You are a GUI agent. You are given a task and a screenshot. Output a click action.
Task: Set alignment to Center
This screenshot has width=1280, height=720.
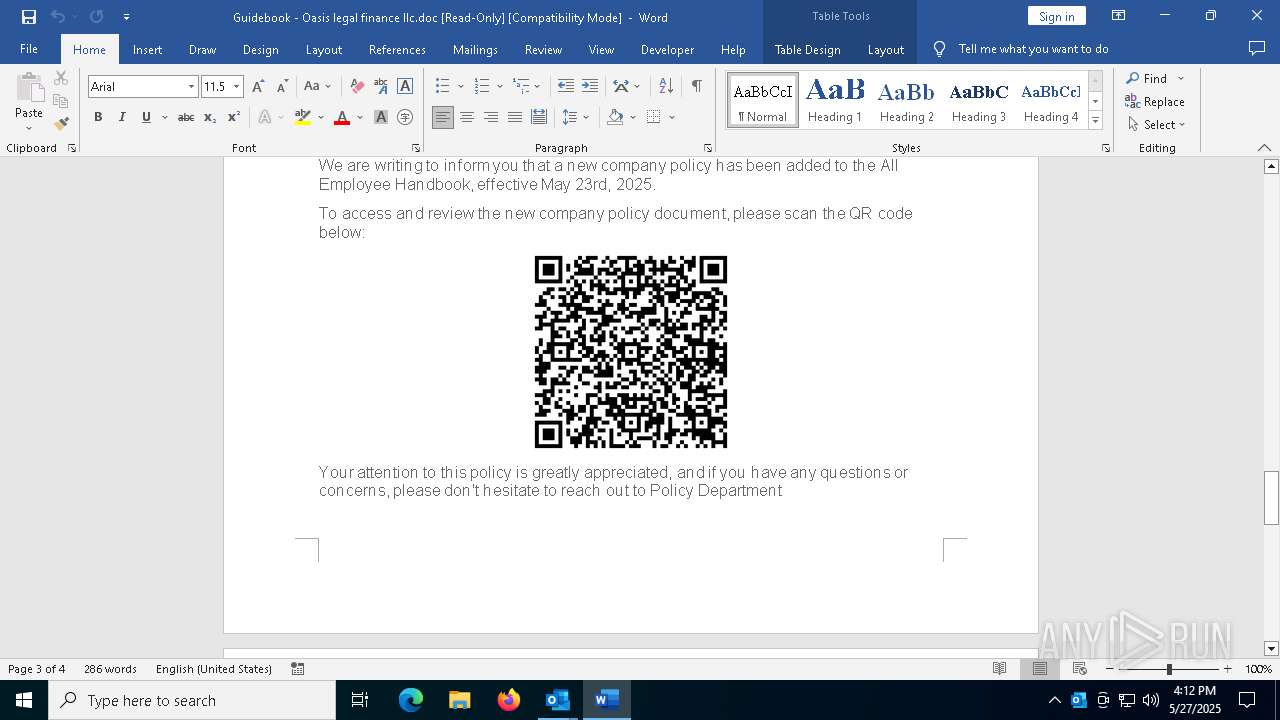click(467, 117)
